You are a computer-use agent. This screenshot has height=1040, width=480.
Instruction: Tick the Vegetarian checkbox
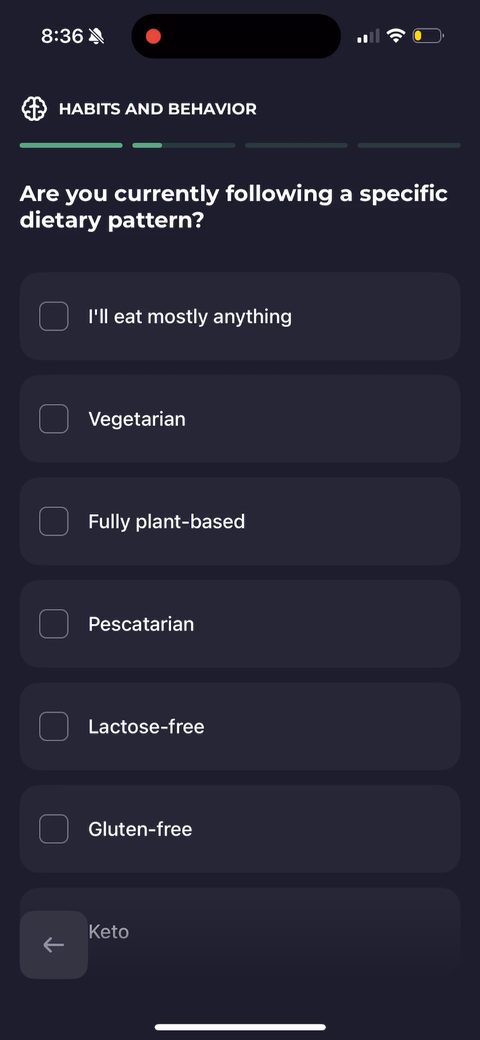54,419
